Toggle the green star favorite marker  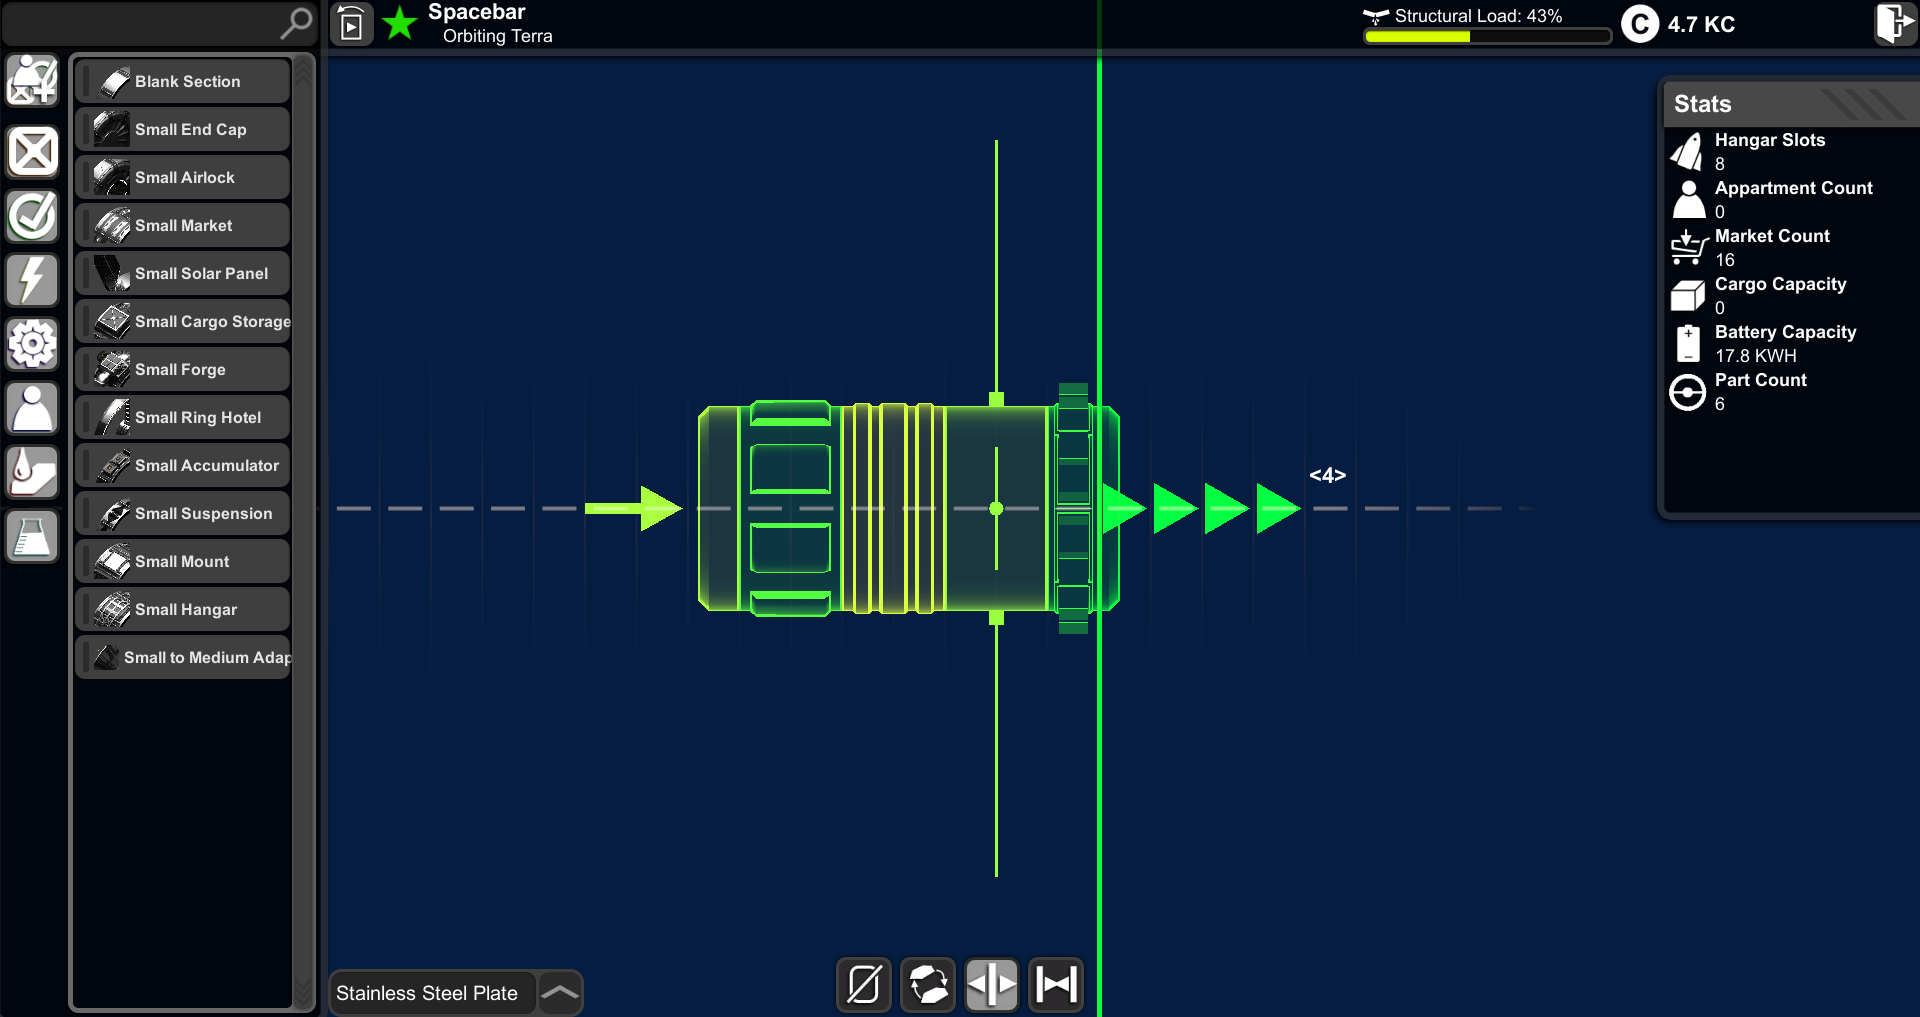(400, 23)
